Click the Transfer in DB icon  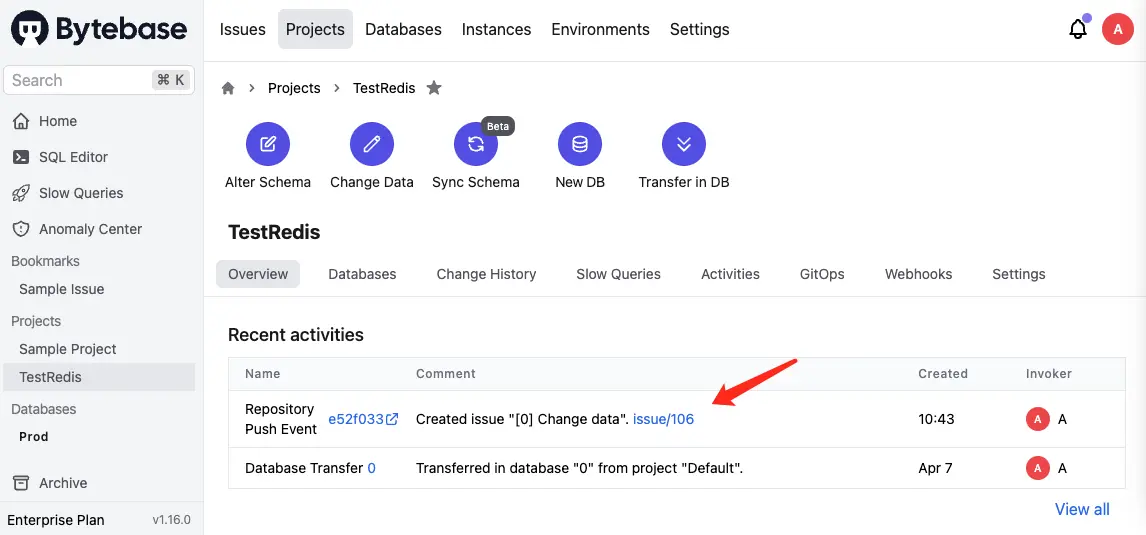coord(684,144)
